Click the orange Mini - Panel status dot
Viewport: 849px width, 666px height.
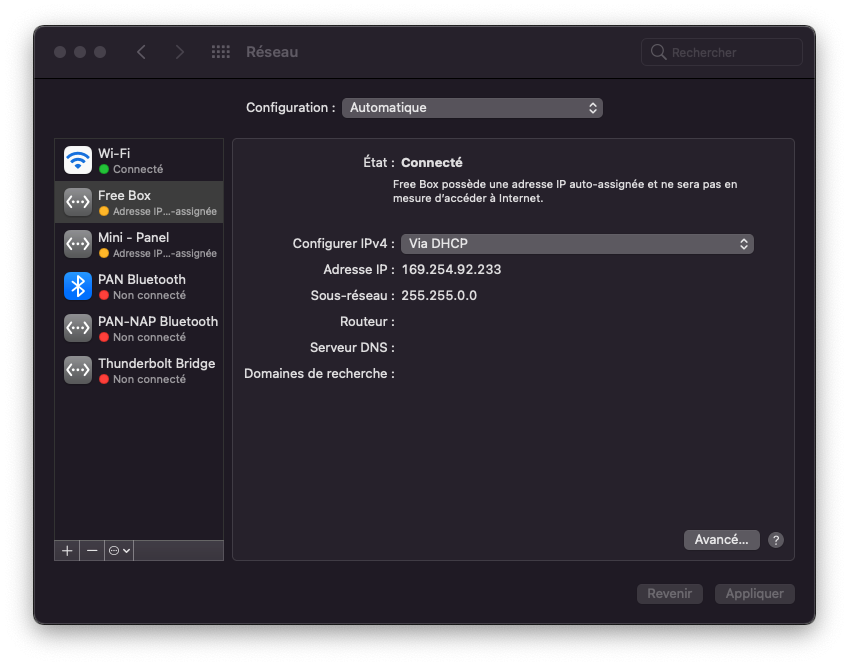click(x=104, y=253)
